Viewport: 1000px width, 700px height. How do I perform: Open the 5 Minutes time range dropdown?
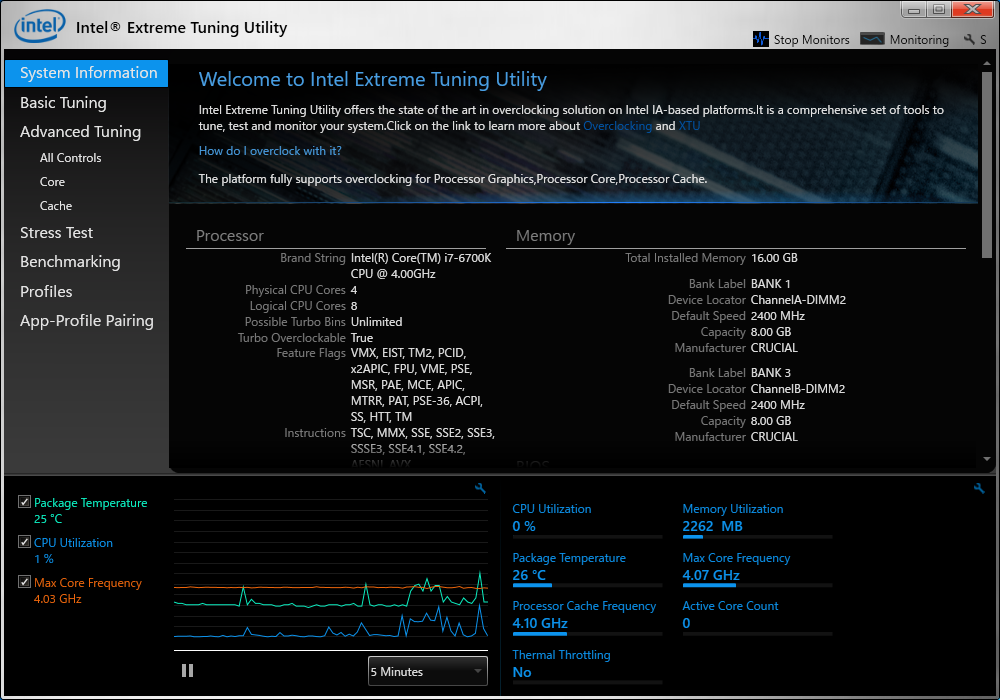click(427, 671)
